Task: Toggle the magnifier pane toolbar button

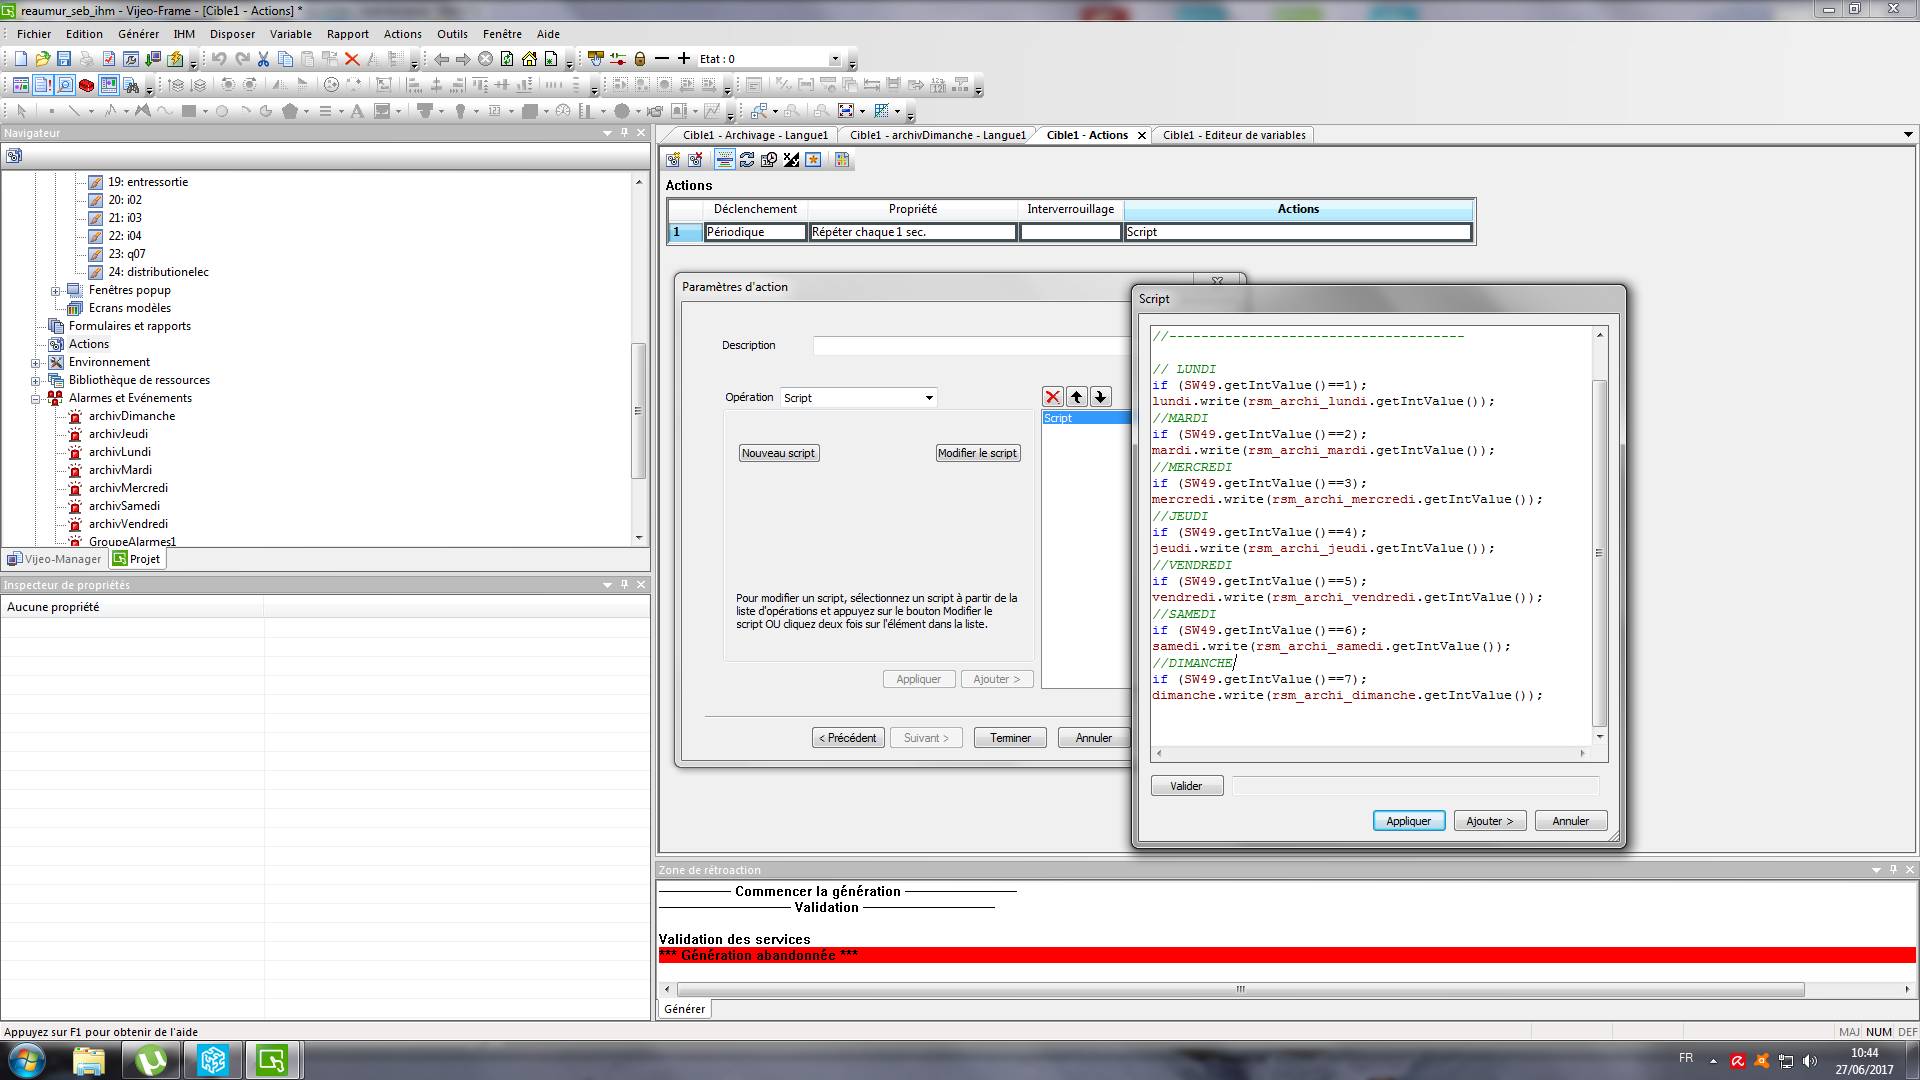Action: [65, 85]
